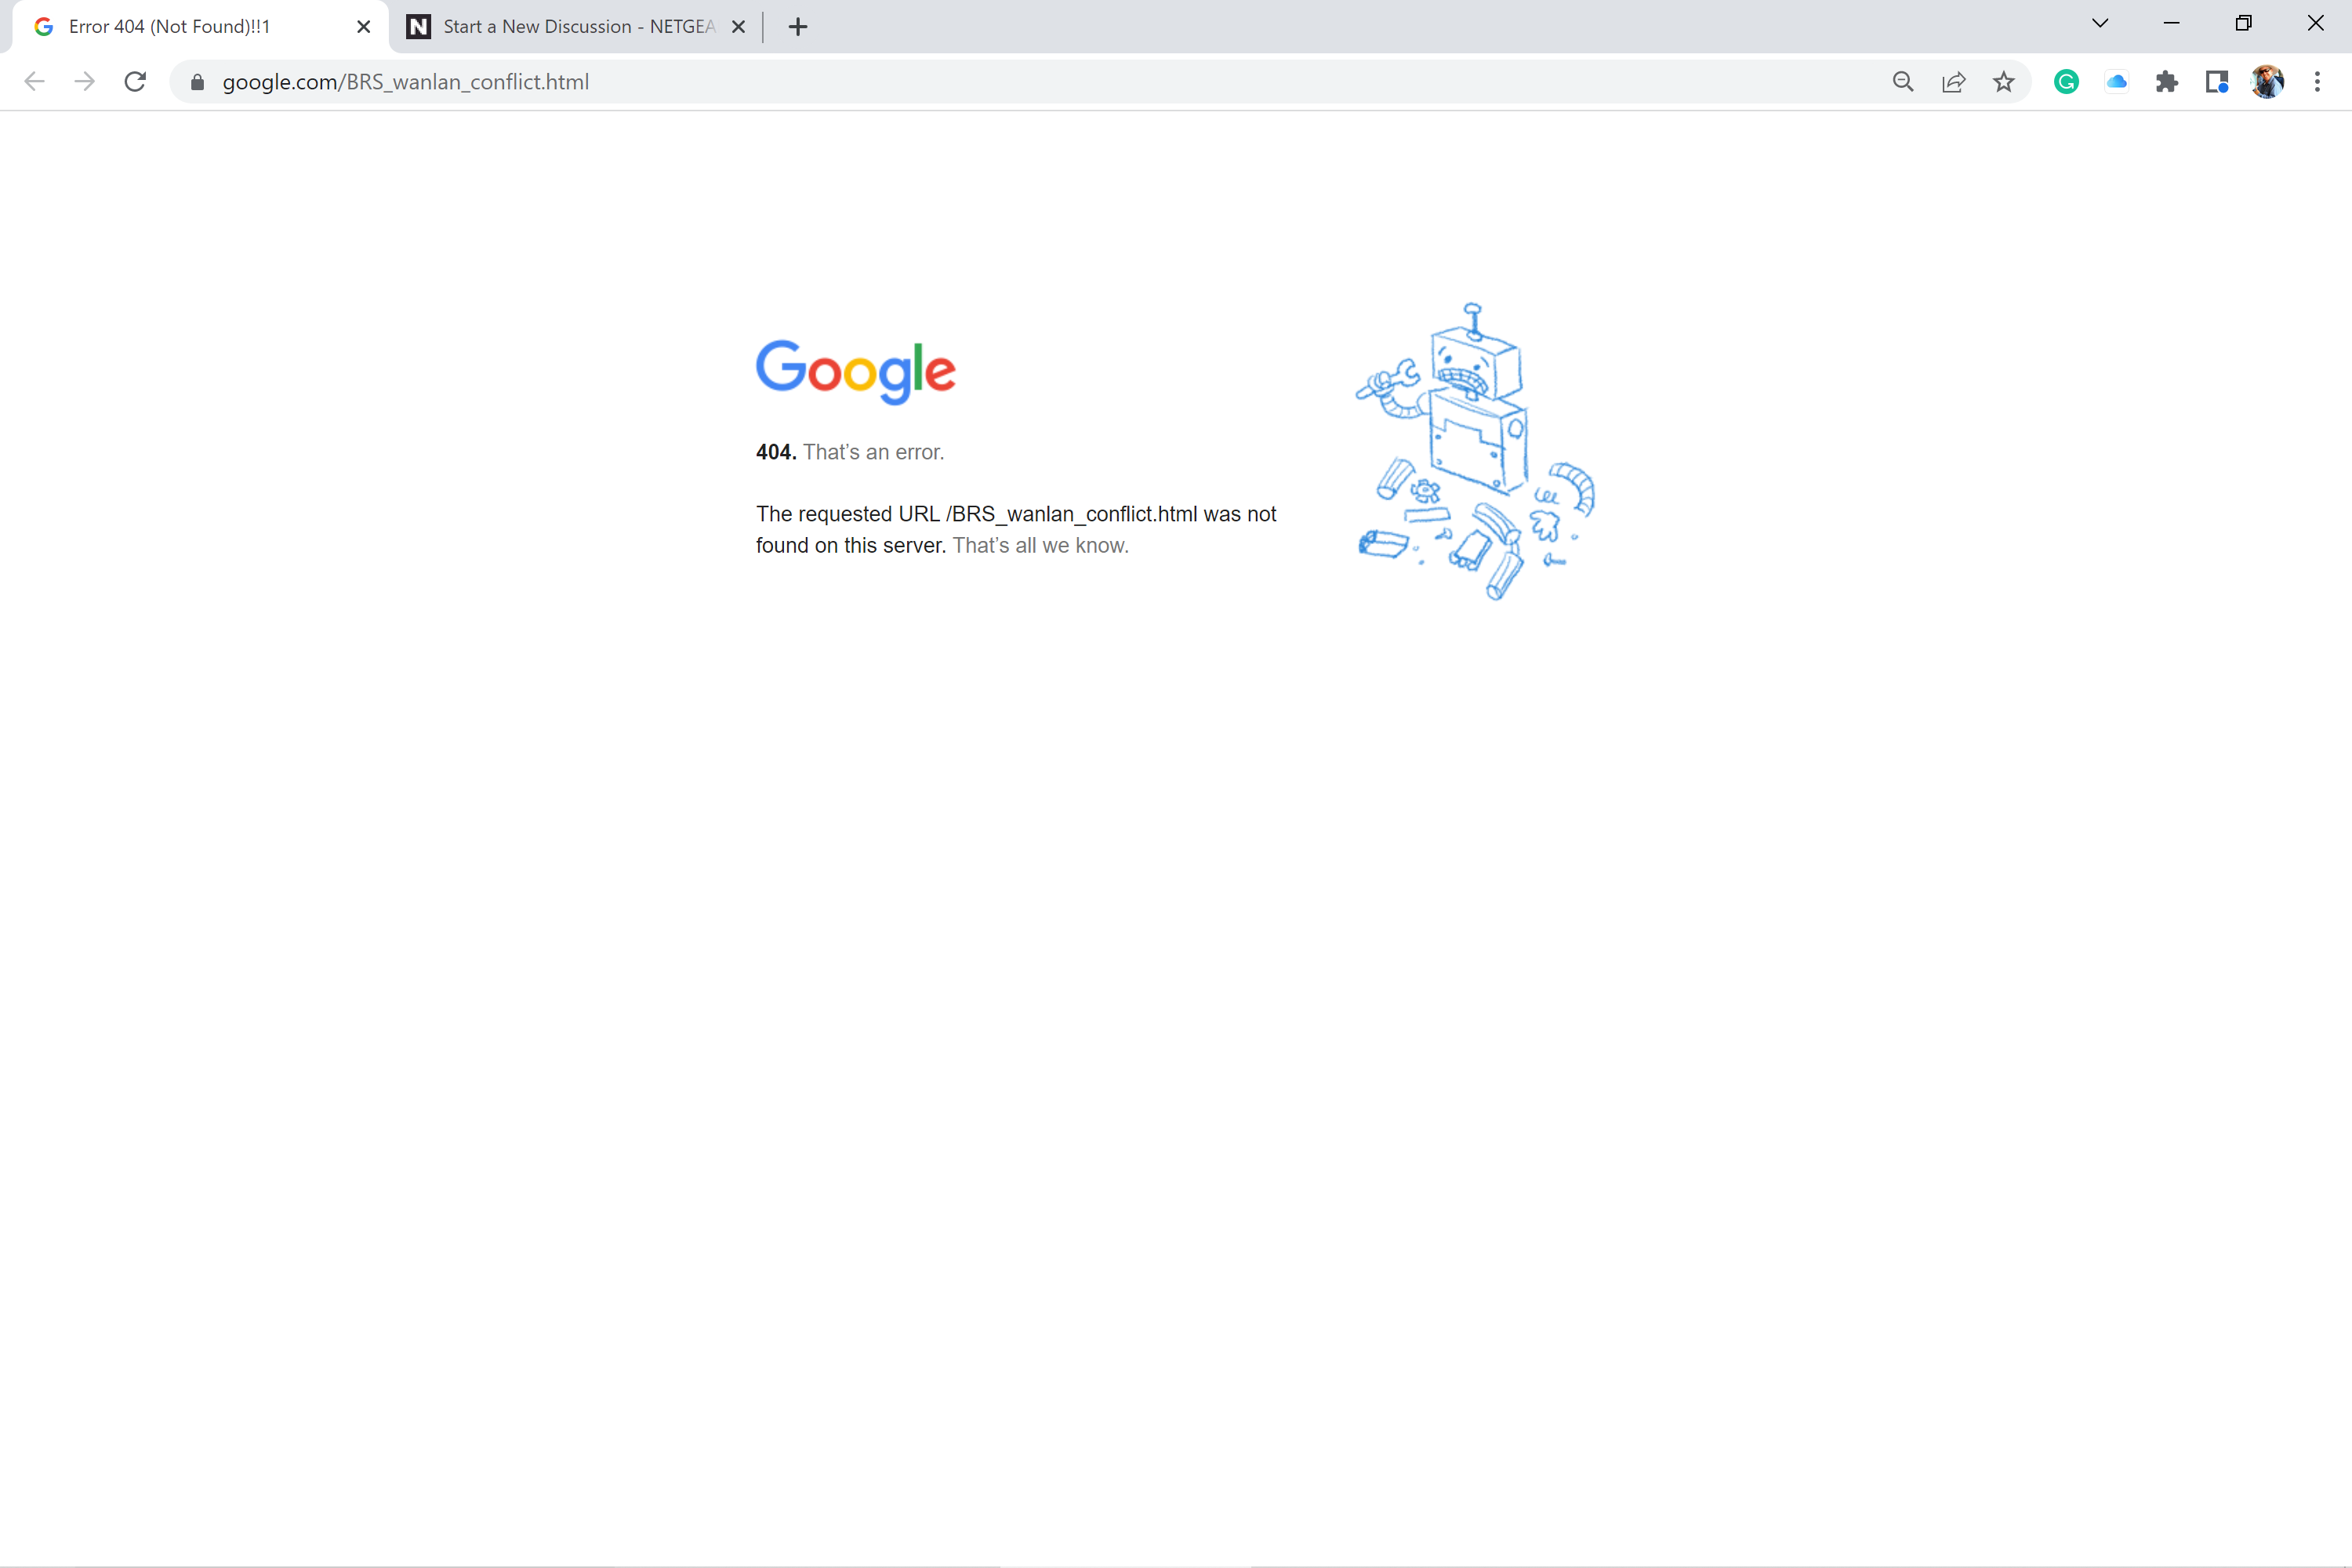
Task: Open the Extensions puzzle piece menu
Action: tap(2166, 82)
